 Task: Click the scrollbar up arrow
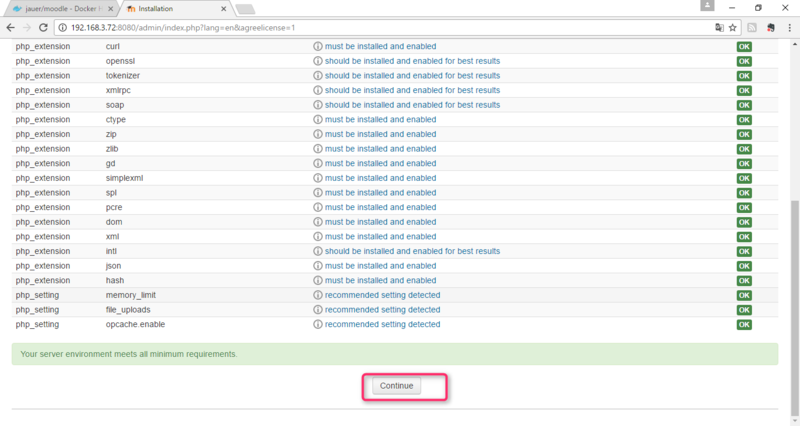coord(794,44)
